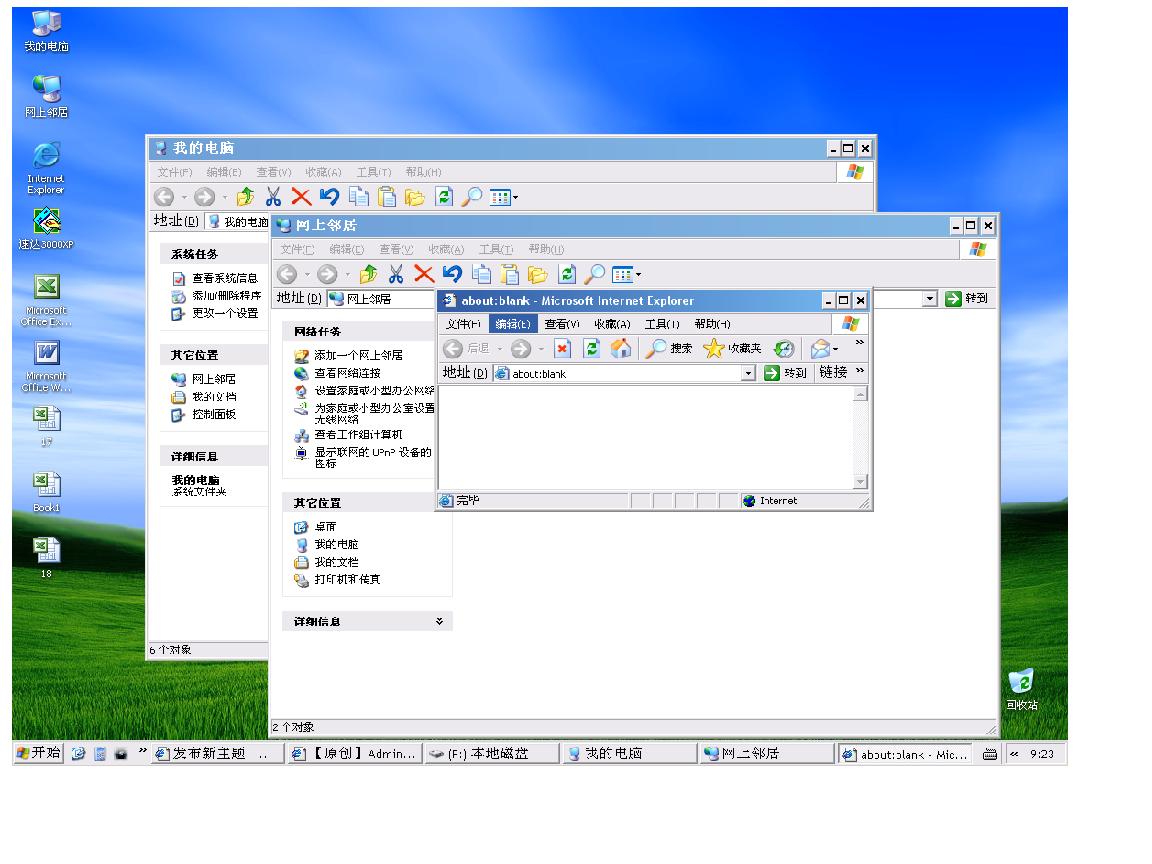The height and width of the screenshot is (864, 1152).
Task: Expand 详细信息 panel in 网上邻居 window
Action: coord(439,622)
